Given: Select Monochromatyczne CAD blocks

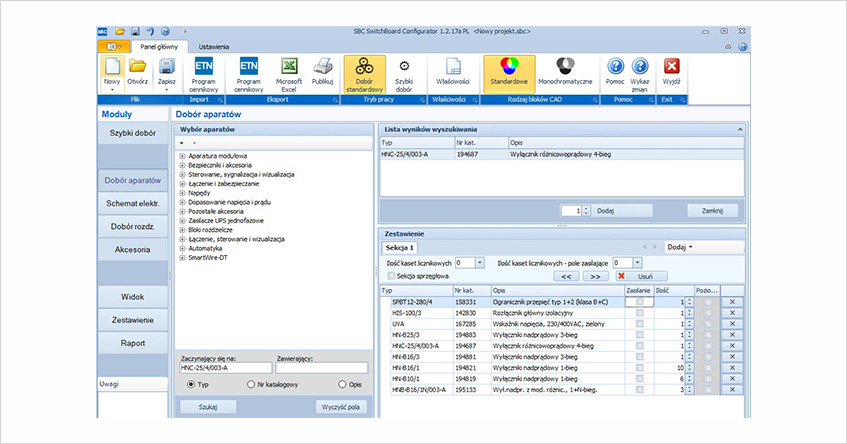Looking at the screenshot, I should (x=565, y=73).
